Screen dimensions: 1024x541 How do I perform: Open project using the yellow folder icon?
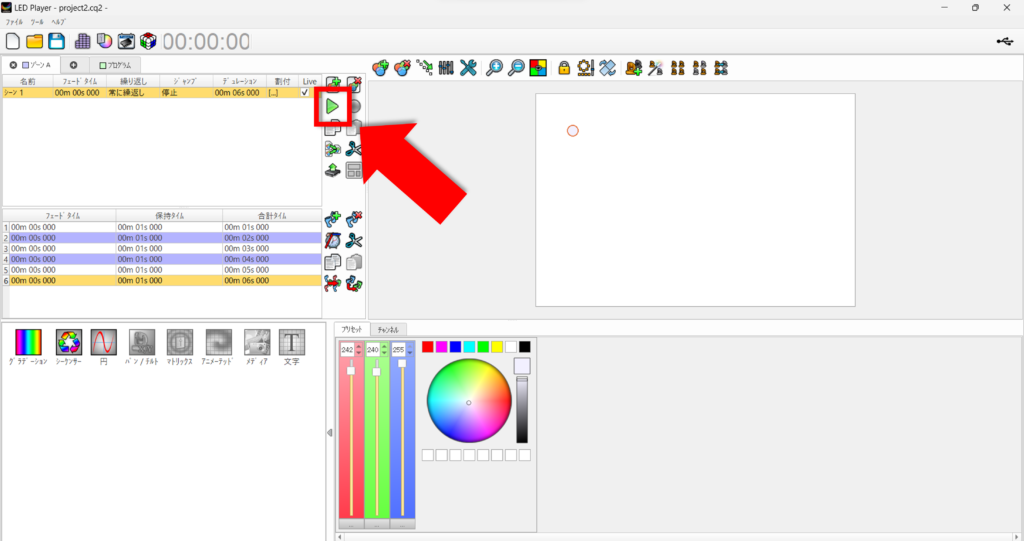click(35, 41)
